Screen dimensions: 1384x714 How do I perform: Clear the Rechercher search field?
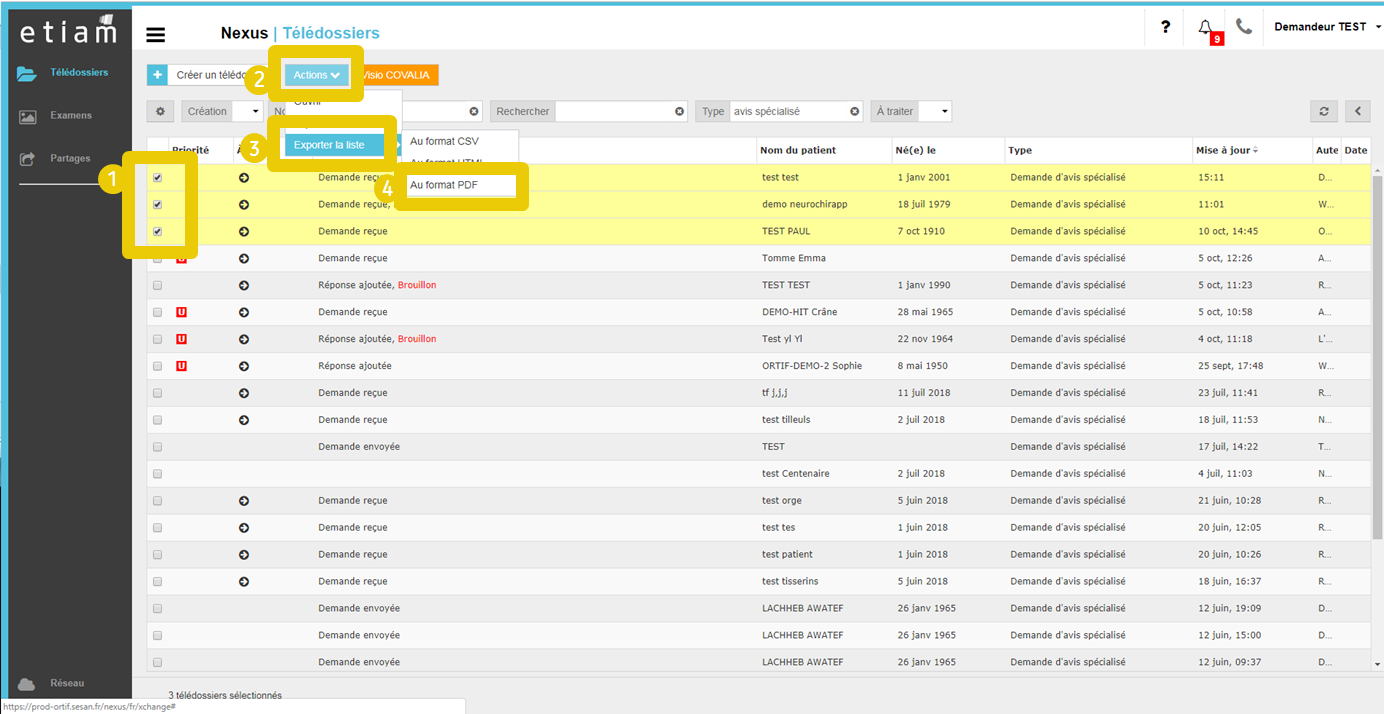[679, 112]
